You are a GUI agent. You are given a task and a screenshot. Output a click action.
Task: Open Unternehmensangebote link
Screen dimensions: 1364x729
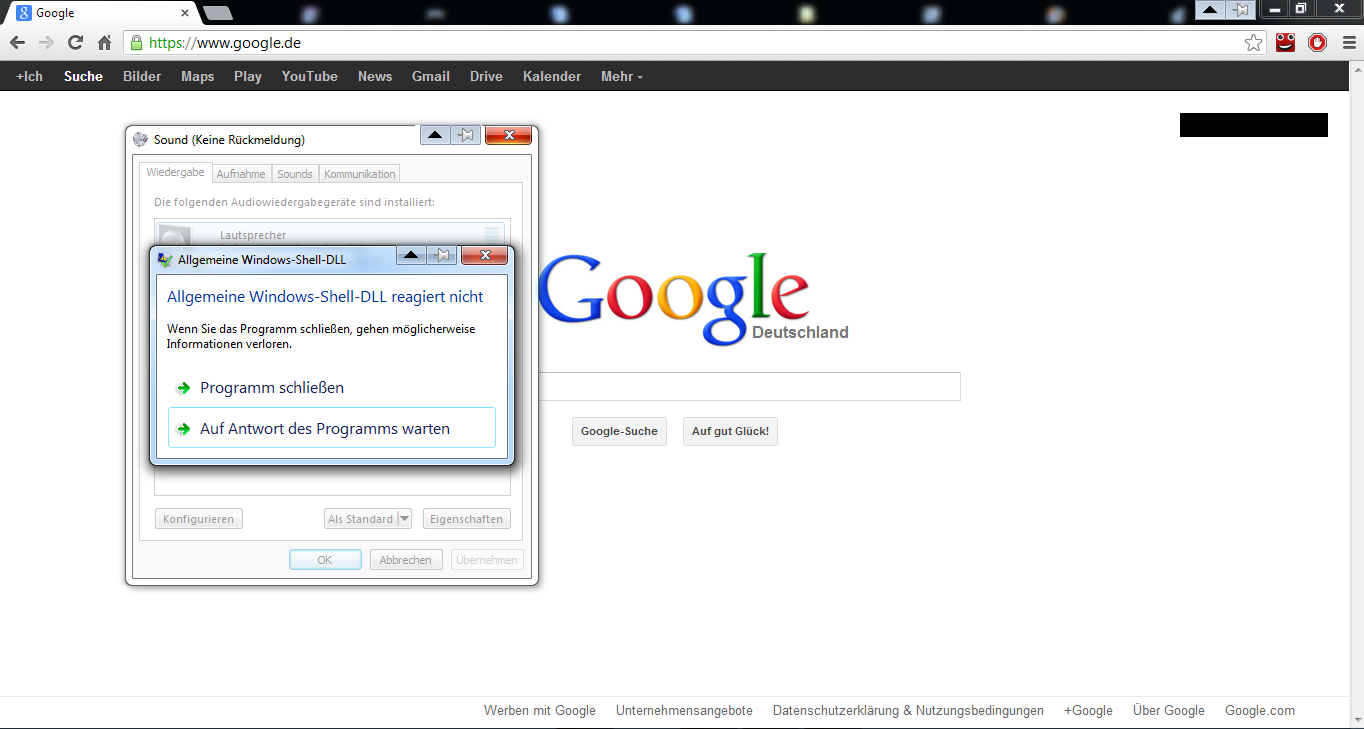[x=684, y=710]
